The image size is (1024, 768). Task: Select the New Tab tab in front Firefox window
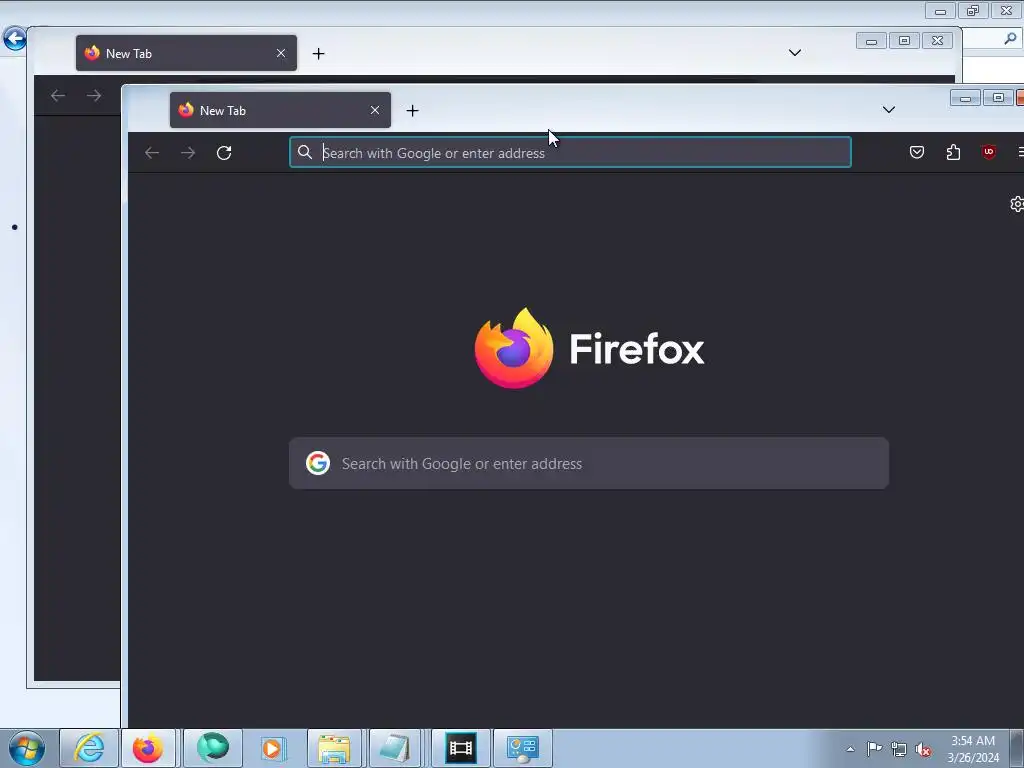click(x=280, y=110)
